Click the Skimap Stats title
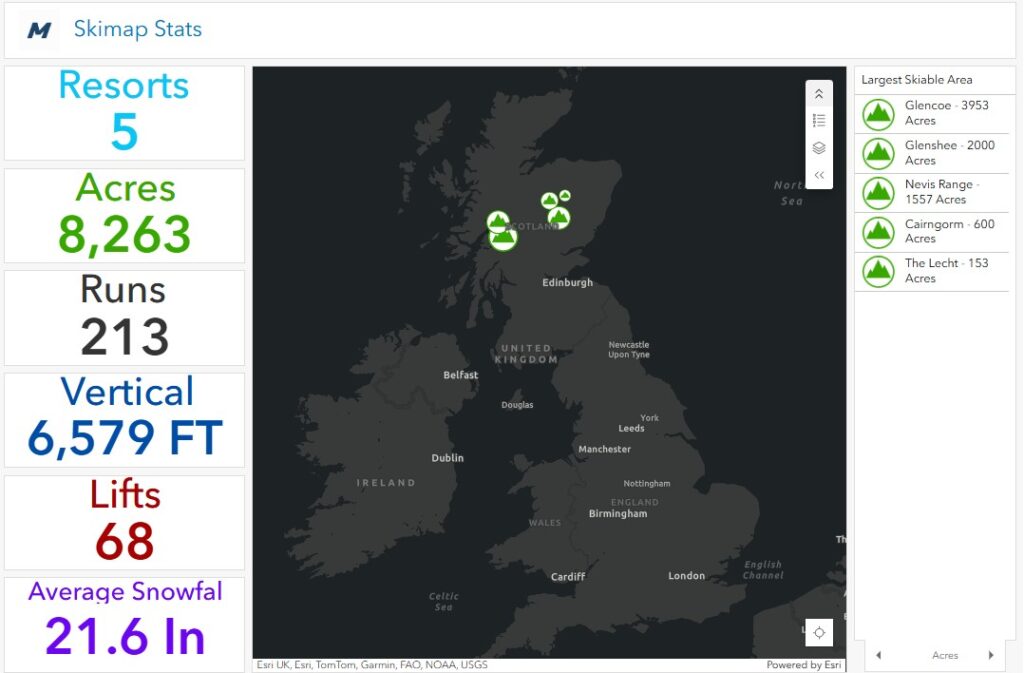The width and height of the screenshot is (1024, 673). pyautogui.click(x=138, y=29)
